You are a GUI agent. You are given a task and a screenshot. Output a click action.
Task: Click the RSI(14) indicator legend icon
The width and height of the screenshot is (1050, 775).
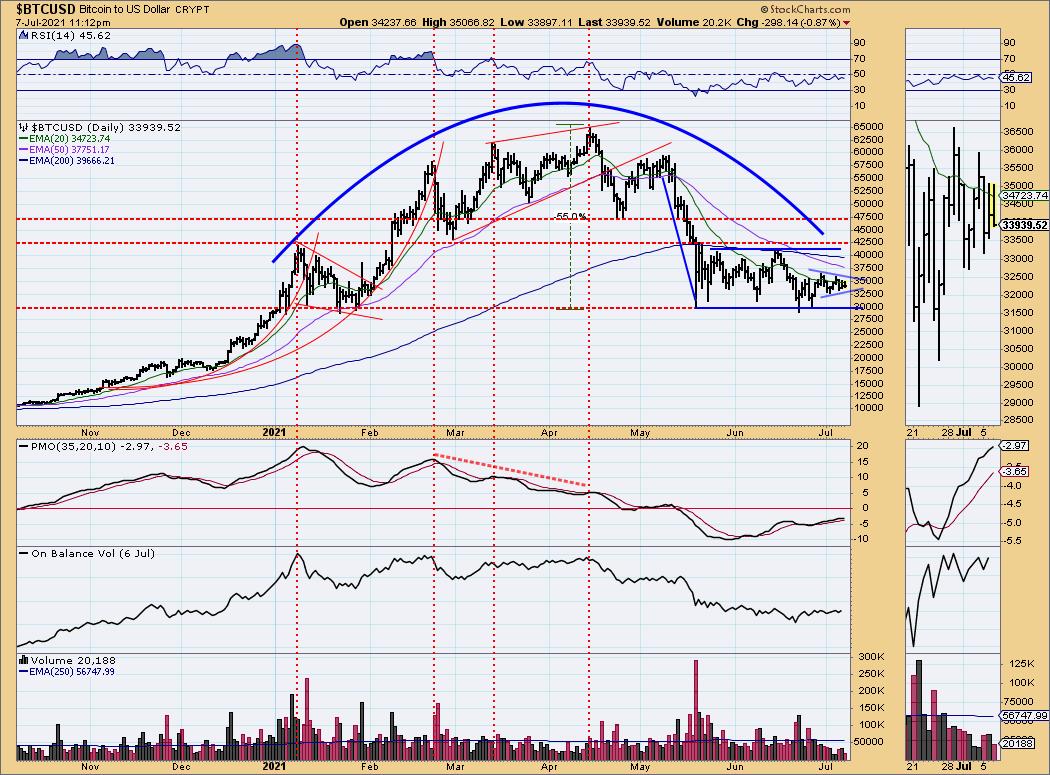point(23,35)
